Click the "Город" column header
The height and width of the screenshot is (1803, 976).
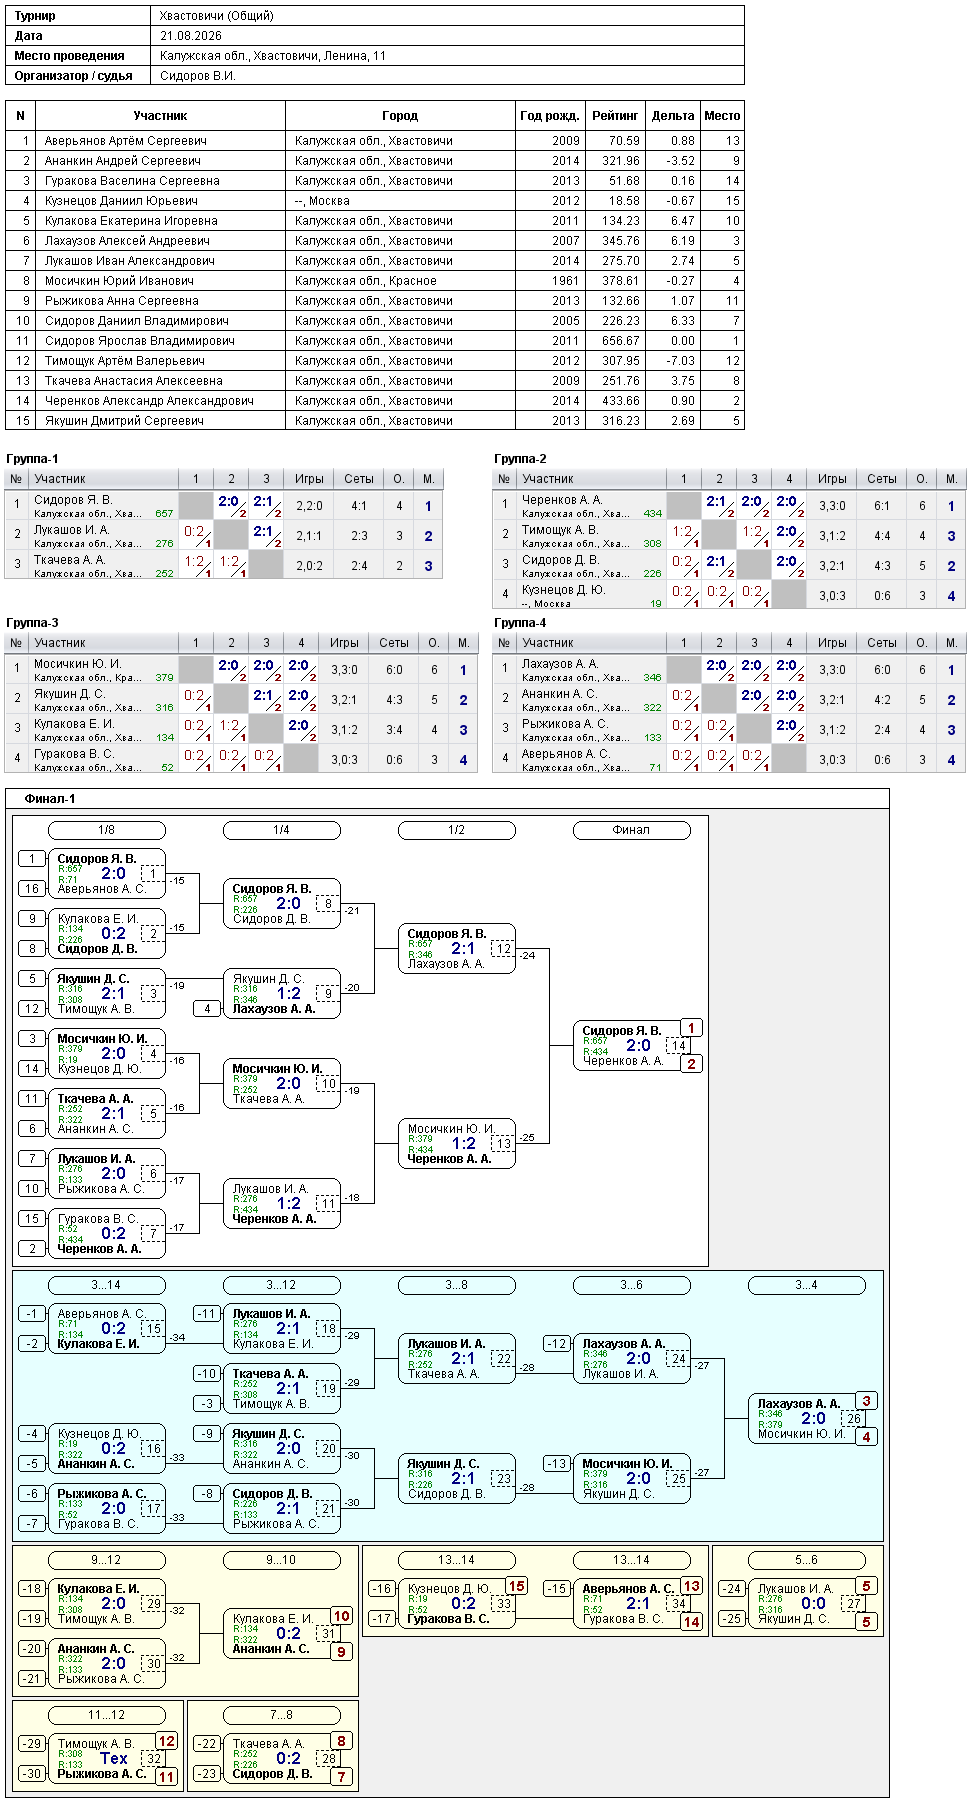pyautogui.click(x=400, y=116)
